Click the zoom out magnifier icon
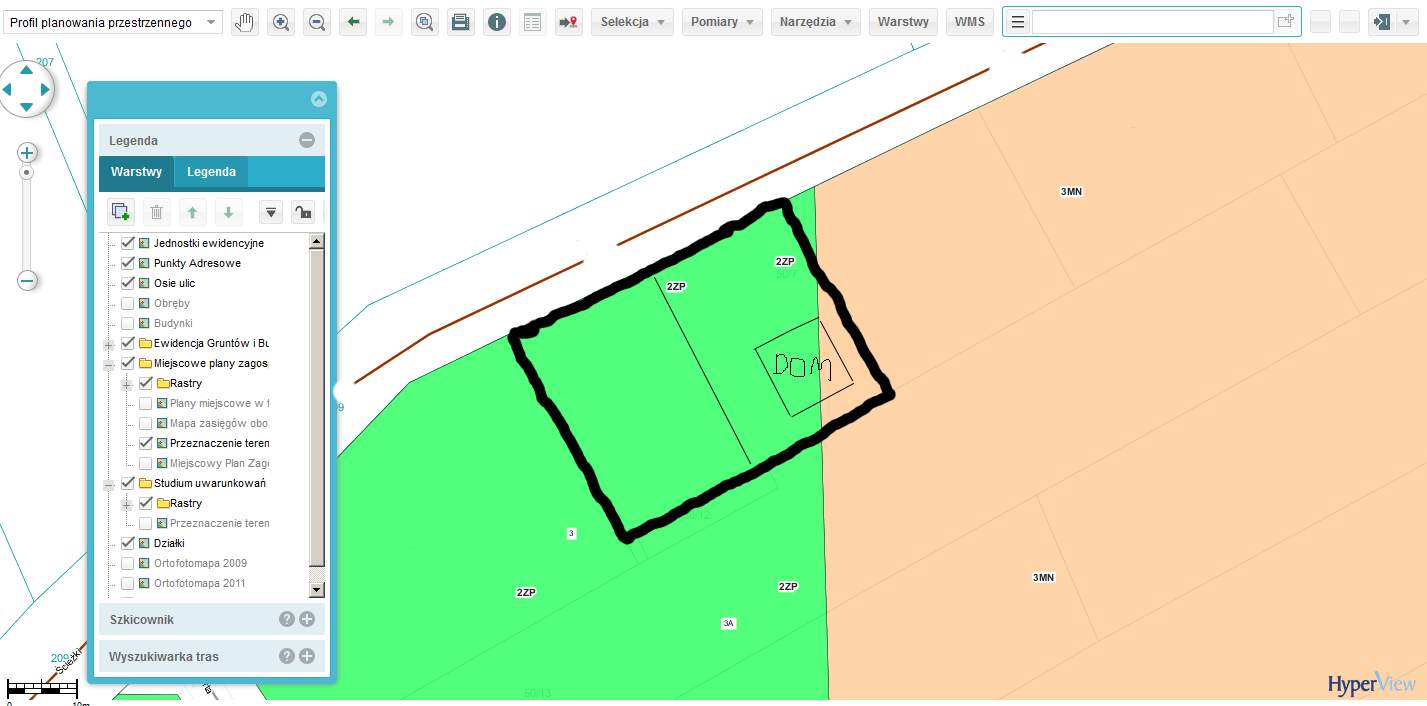The height and width of the screenshot is (706, 1427). click(x=317, y=22)
